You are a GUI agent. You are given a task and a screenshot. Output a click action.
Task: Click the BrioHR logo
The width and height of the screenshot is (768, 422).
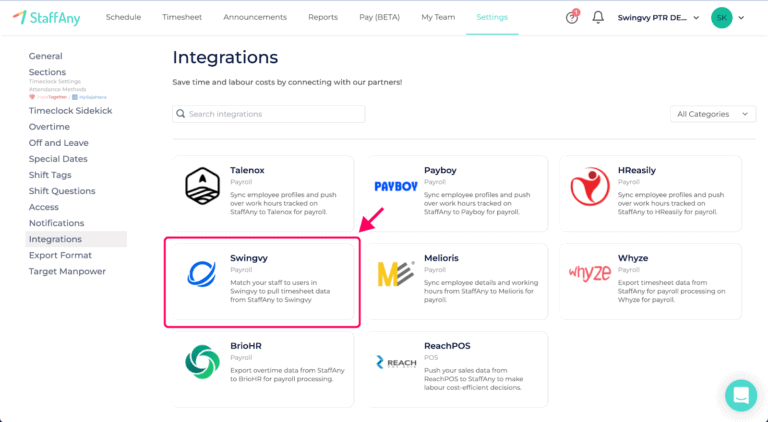click(202, 362)
